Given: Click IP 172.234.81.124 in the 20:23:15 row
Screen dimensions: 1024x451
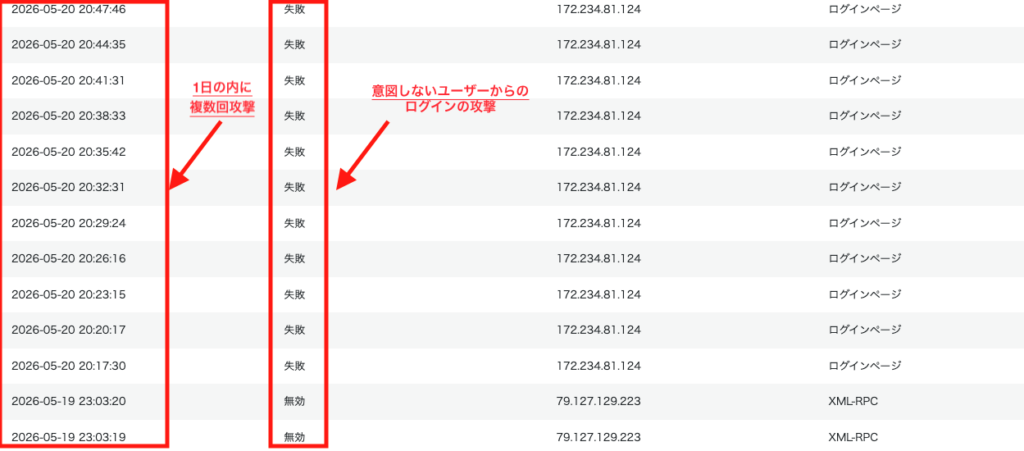Looking at the screenshot, I should point(598,294).
